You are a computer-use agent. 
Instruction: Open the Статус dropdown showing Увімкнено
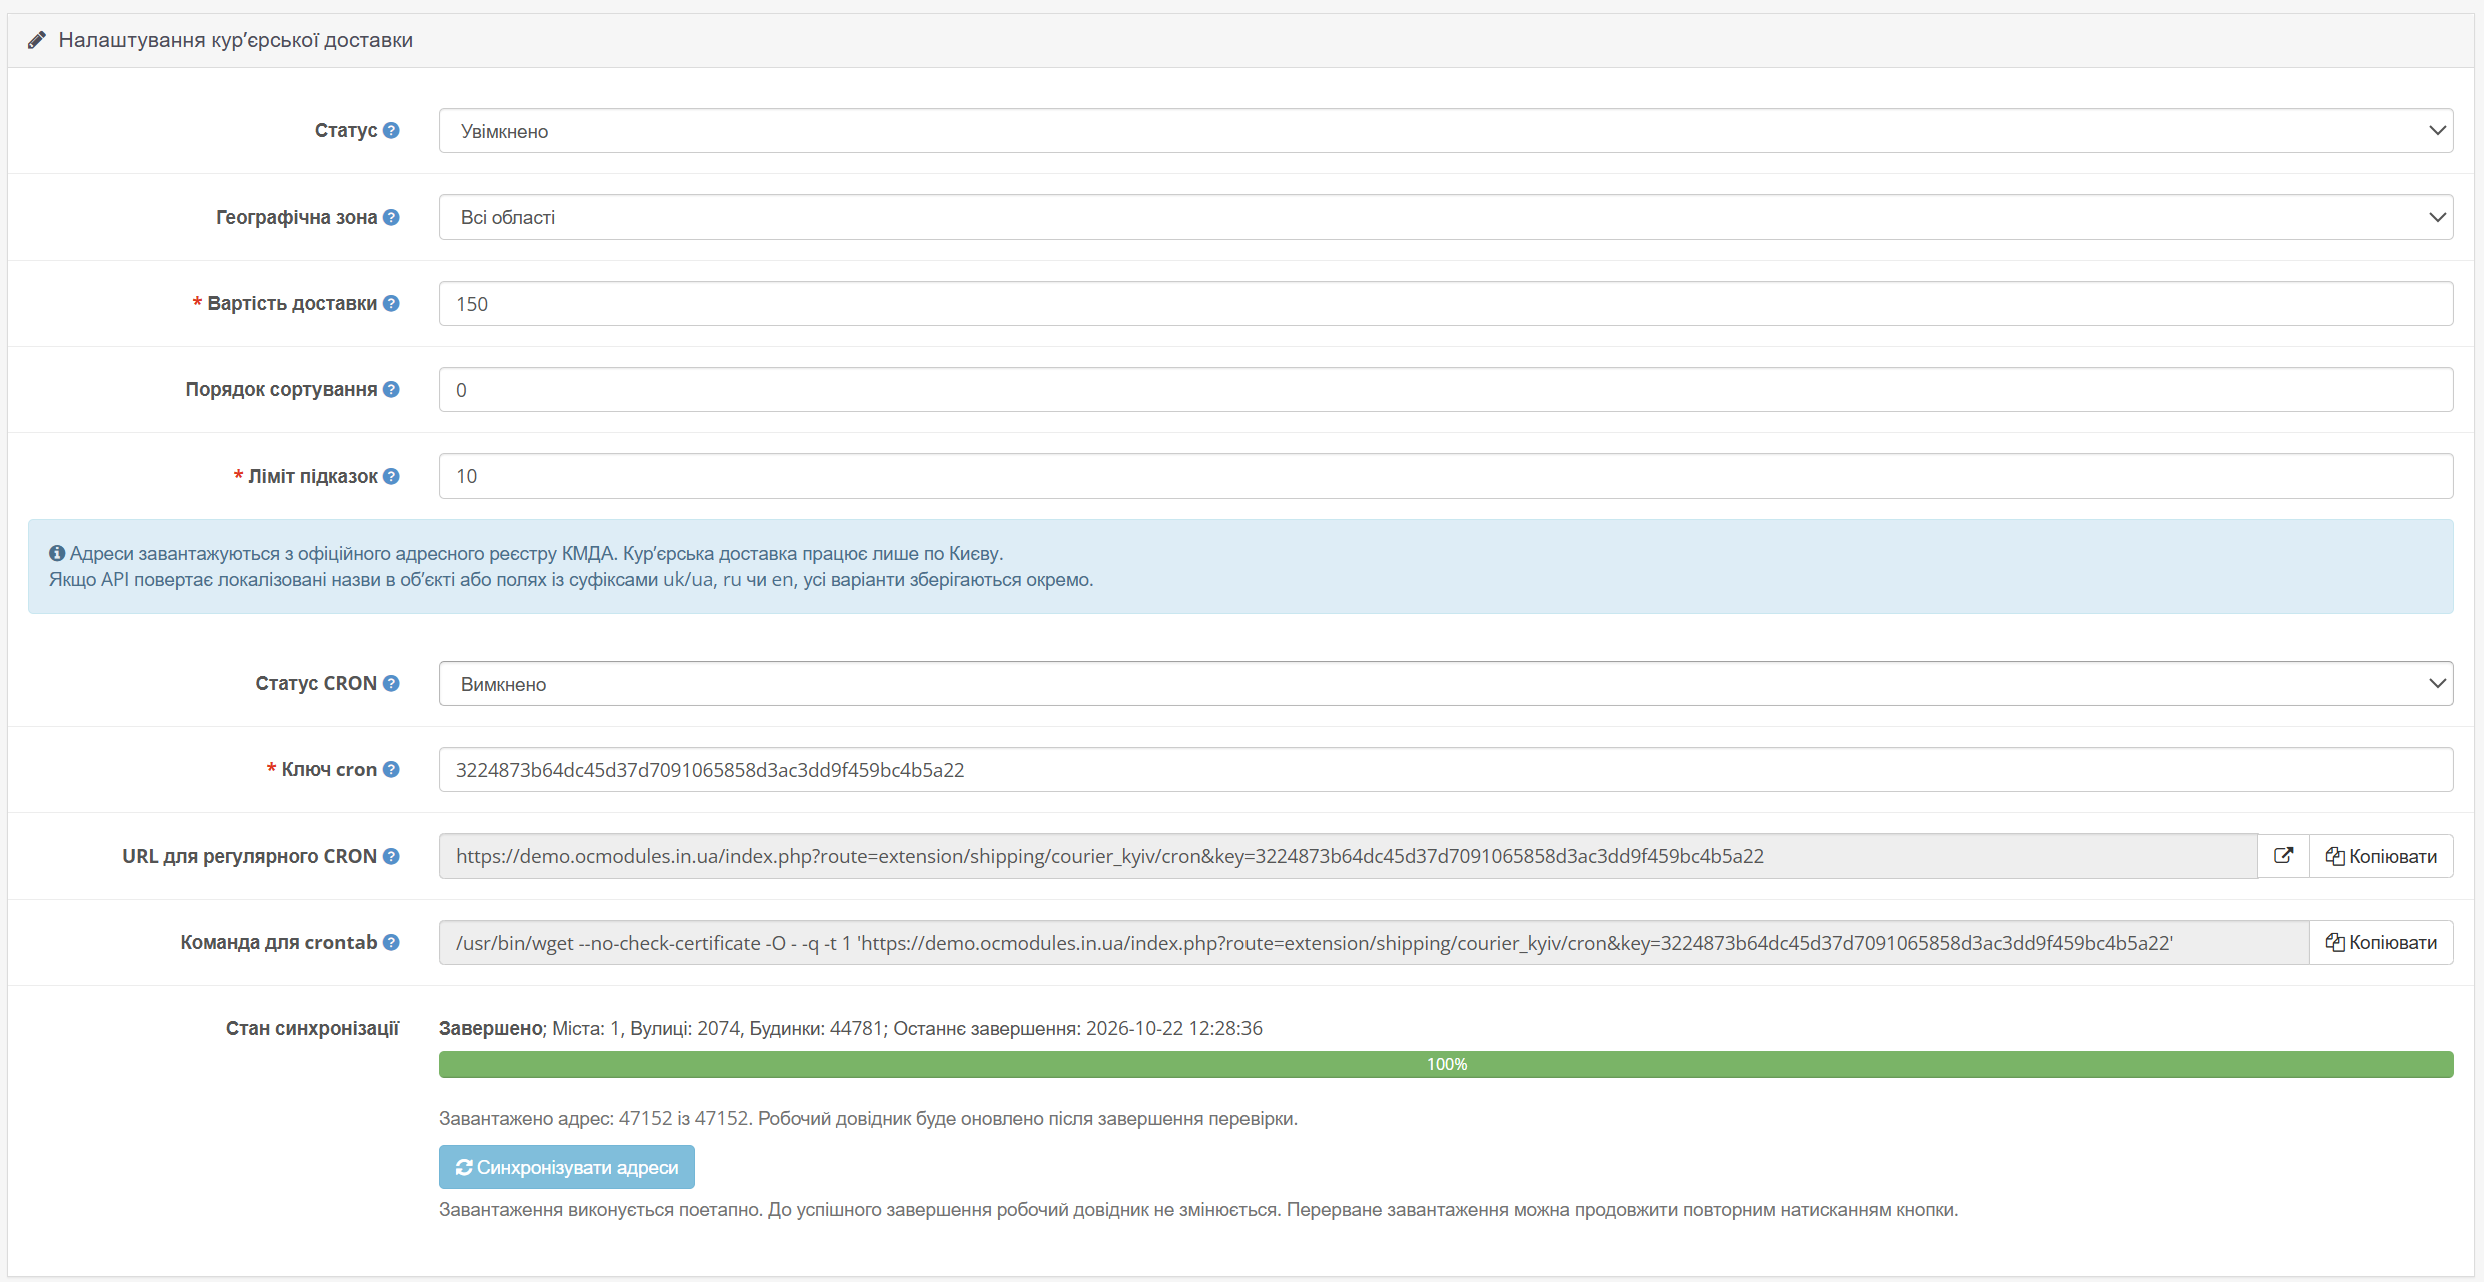1446,131
